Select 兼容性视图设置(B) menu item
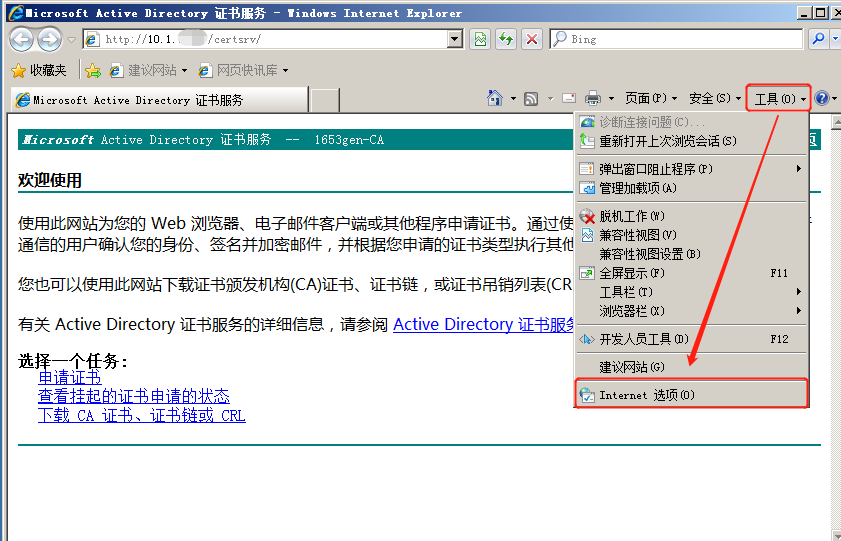Viewport: 841px width, 541px height. 691,254
